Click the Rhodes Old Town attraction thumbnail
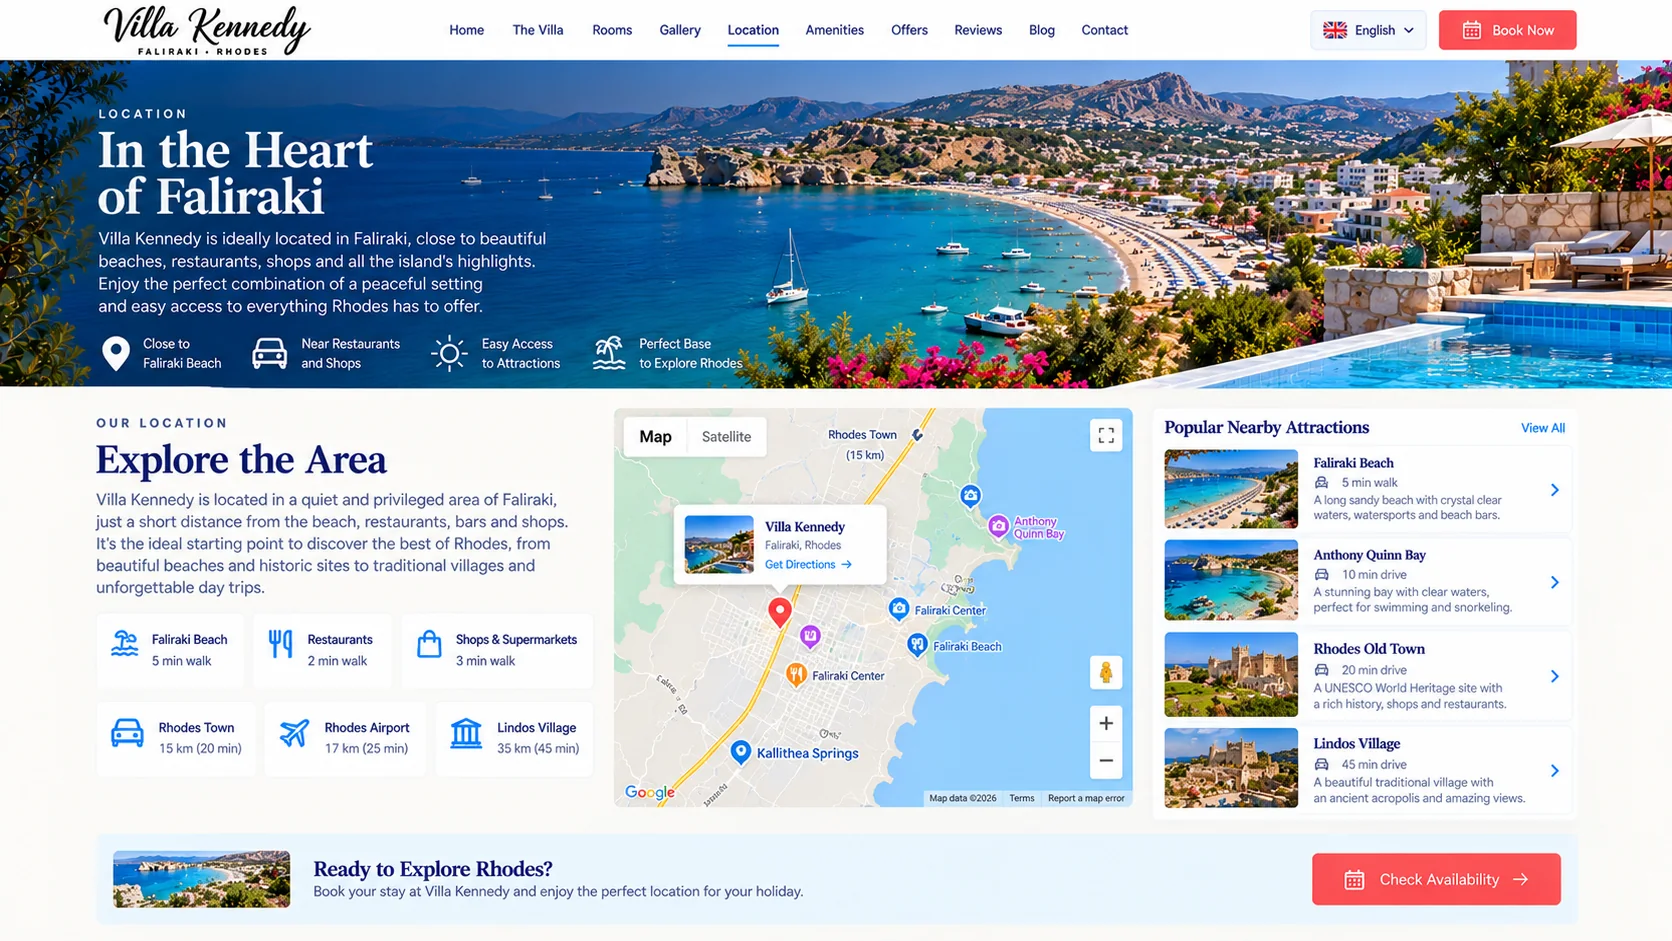This screenshot has height=941, width=1672. click(1231, 674)
